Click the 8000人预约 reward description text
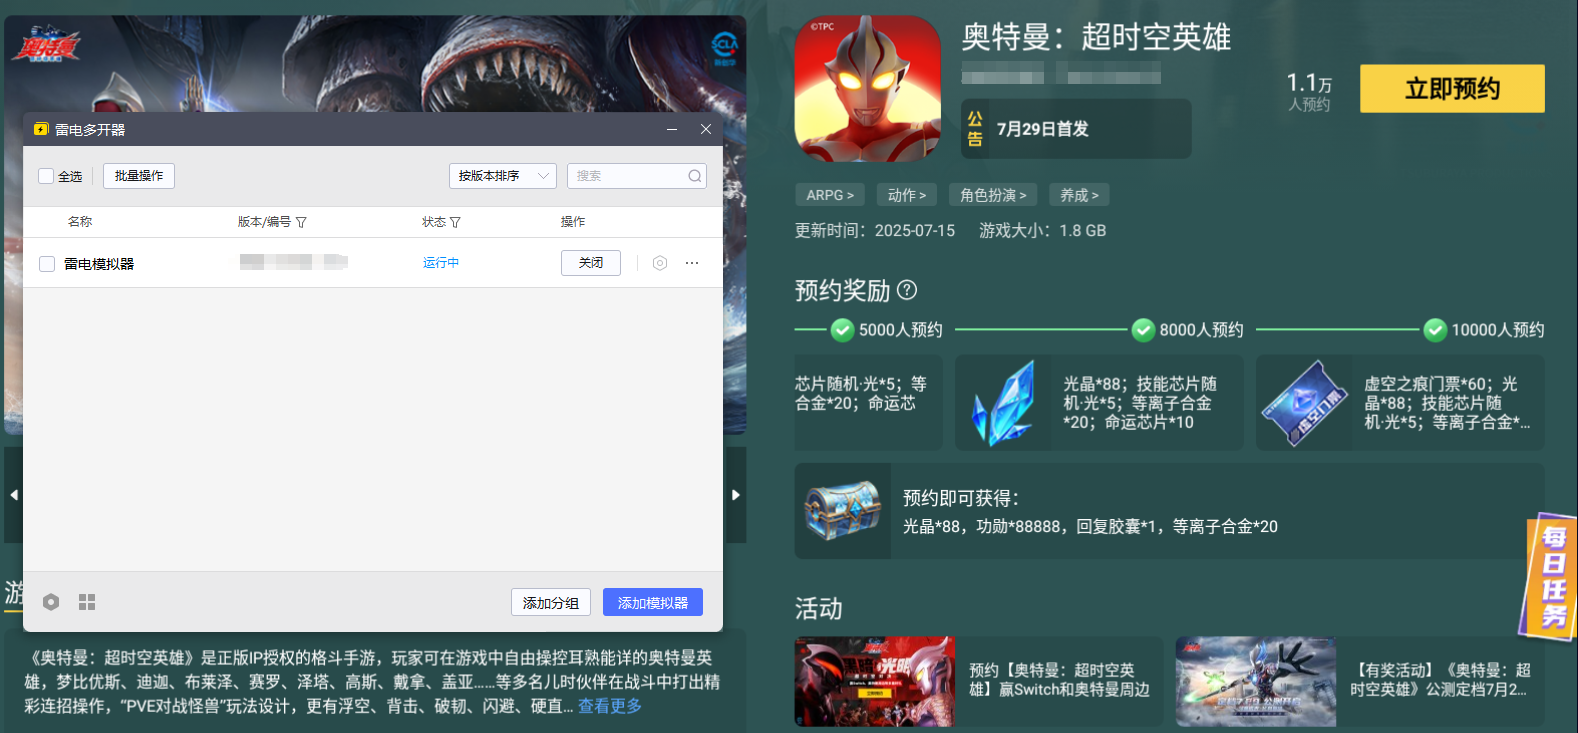The width and height of the screenshot is (1578, 733). pyautogui.click(x=1141, y=403)
